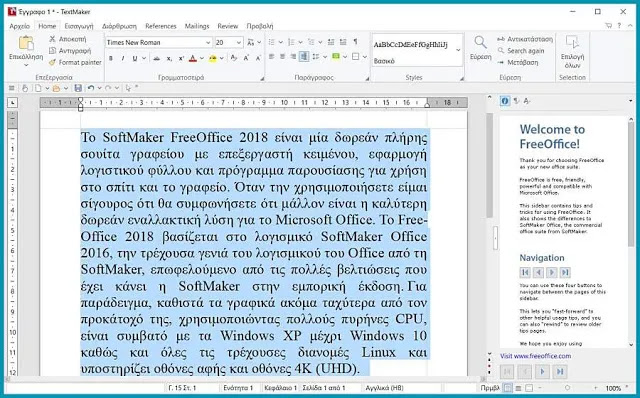Open Visit www.freeoffice.com link
This screenshot has height=398, width=640.
coord(536,356)
